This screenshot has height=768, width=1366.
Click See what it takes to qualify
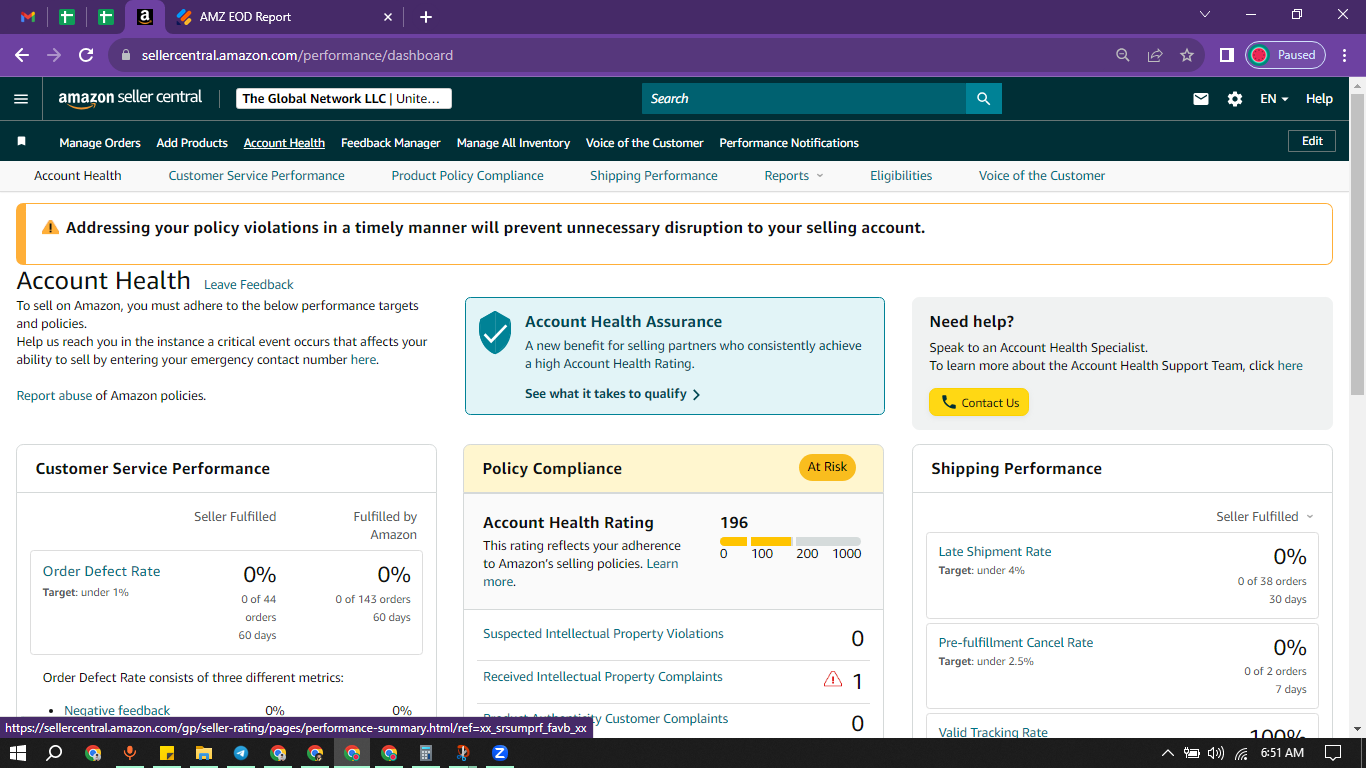[x=612, y=394]
